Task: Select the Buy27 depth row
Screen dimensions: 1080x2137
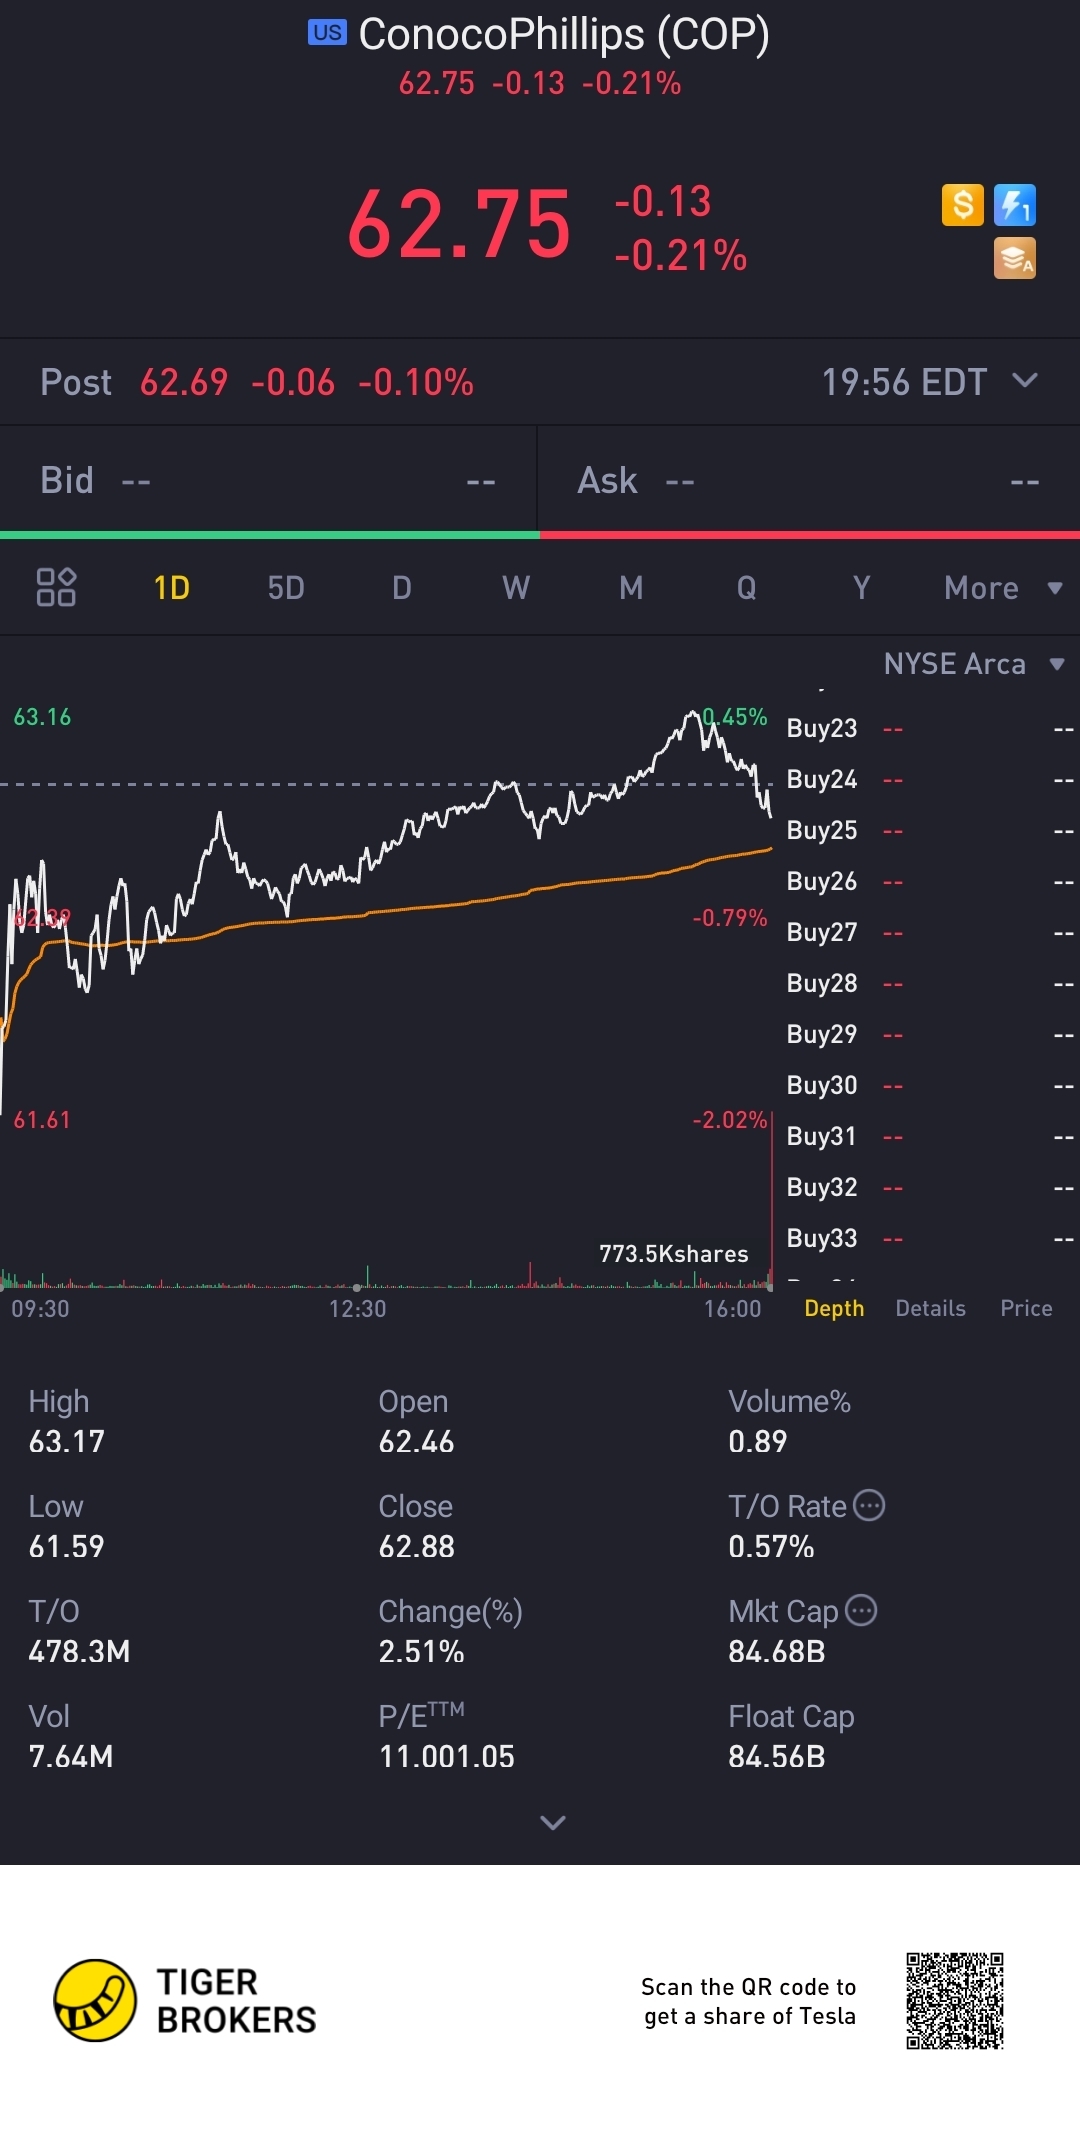Action: click(930, 932)
